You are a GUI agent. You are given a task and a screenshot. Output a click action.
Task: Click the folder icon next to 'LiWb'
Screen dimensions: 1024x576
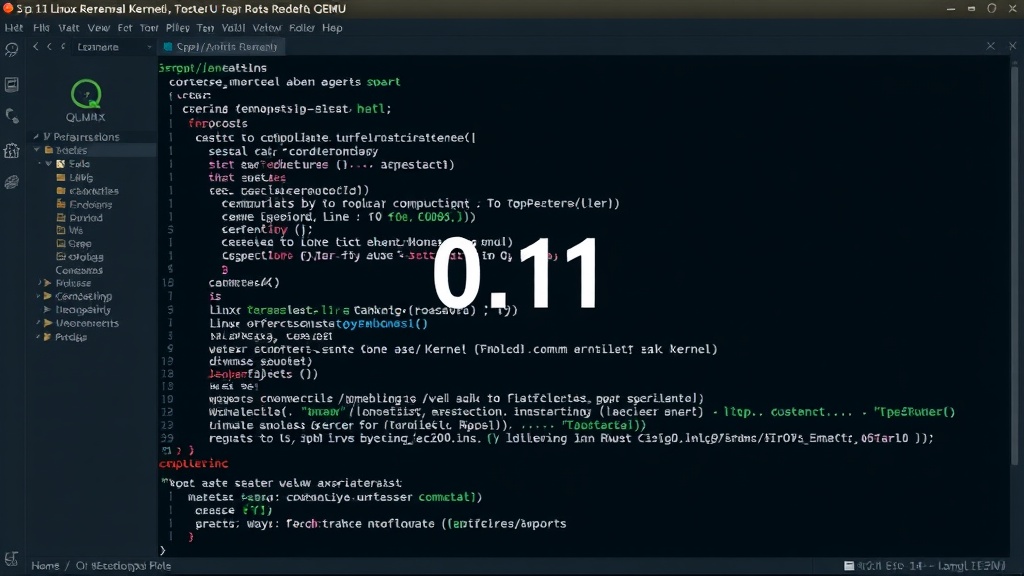tap(61, 177)
